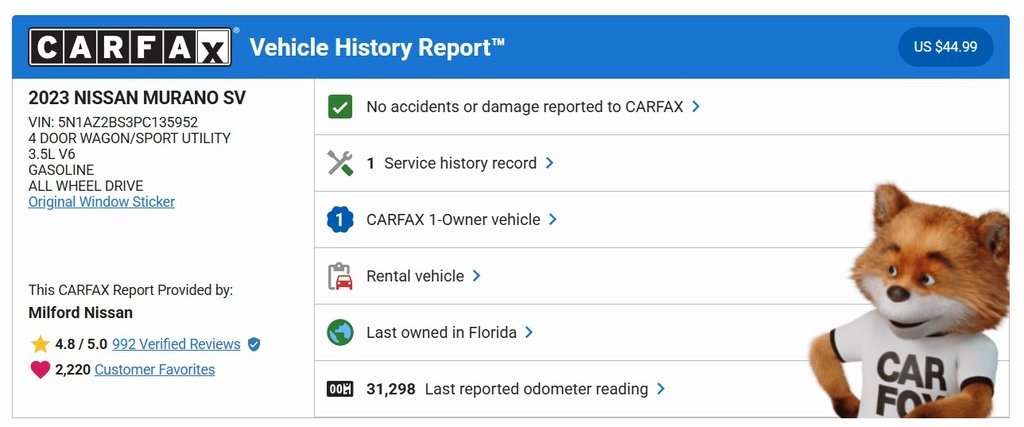Open the Customer Favorites link
Image resolution: width=1024 pixels, height=427 pixels.
[154, 370]
